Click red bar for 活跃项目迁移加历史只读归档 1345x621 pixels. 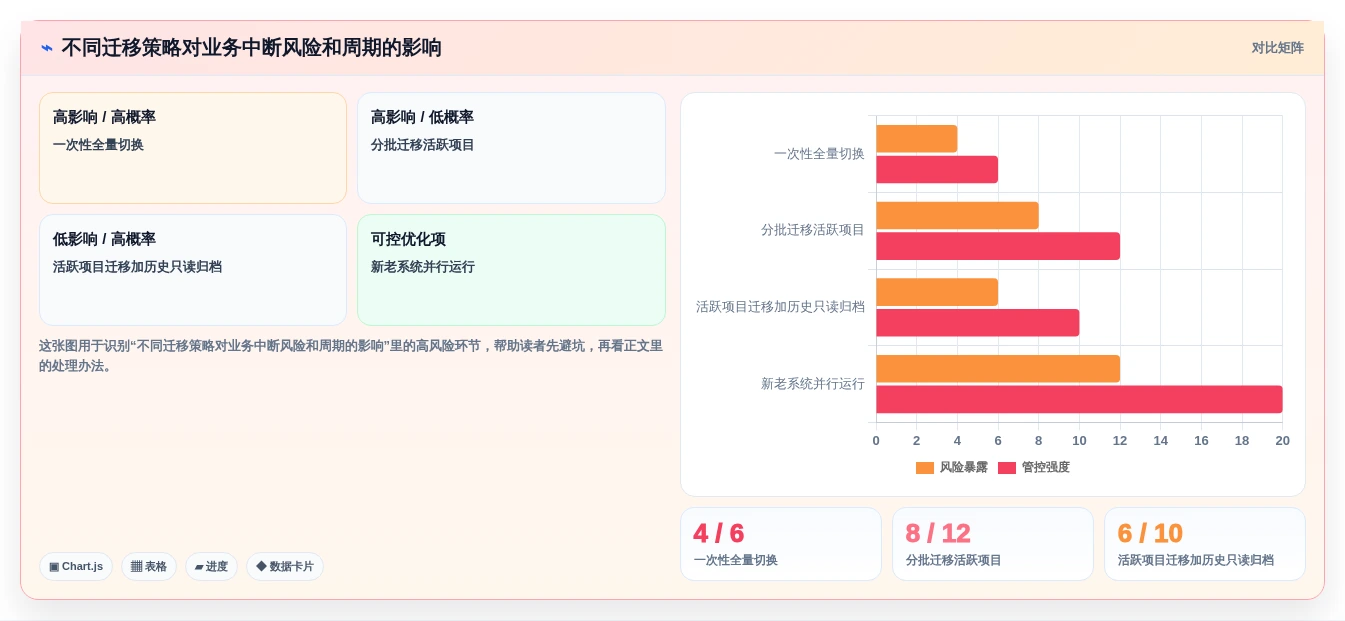978,323
